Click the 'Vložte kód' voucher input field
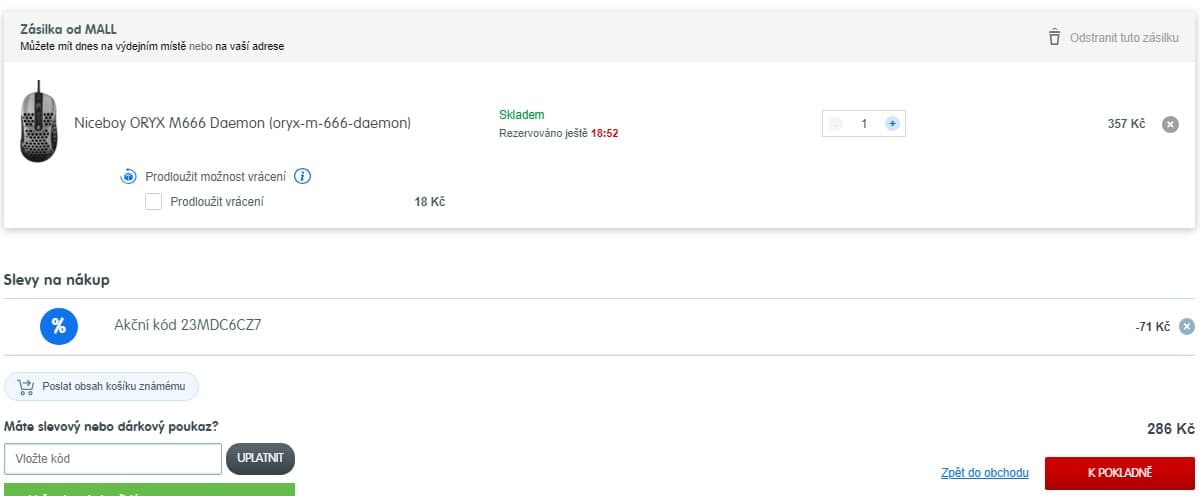The image size is (1200, 496). click(x=113, y=459)
